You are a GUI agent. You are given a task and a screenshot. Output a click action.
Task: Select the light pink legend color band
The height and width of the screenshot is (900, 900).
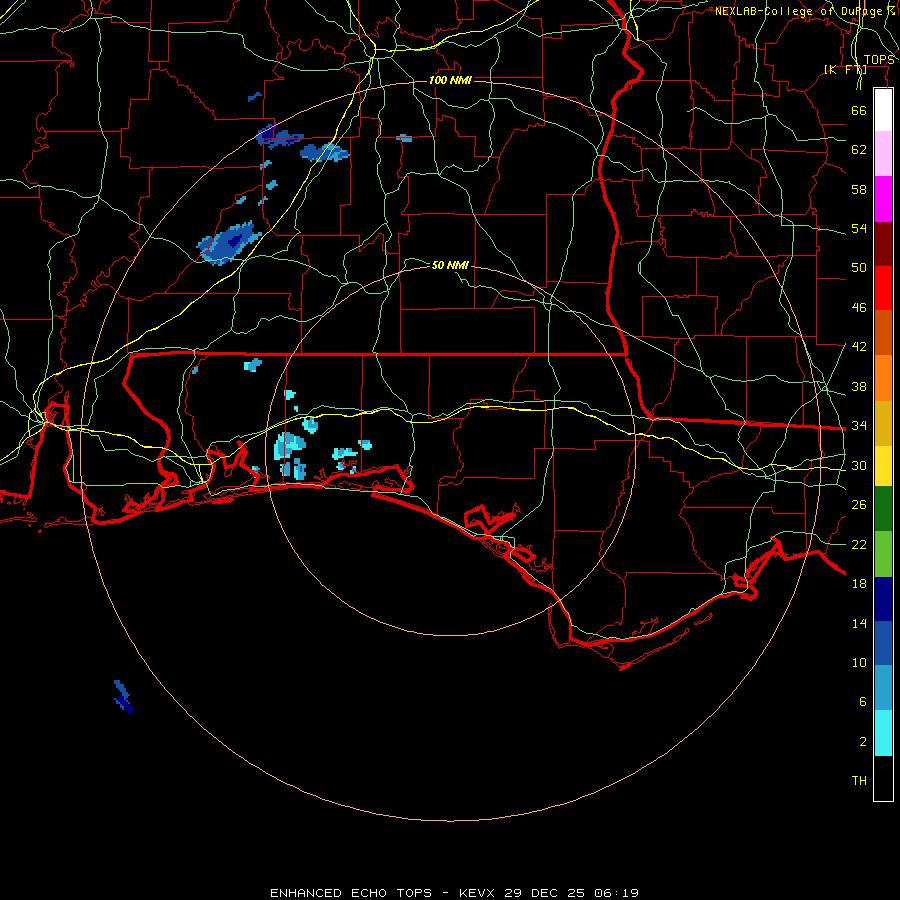click(x=883, y=153)
